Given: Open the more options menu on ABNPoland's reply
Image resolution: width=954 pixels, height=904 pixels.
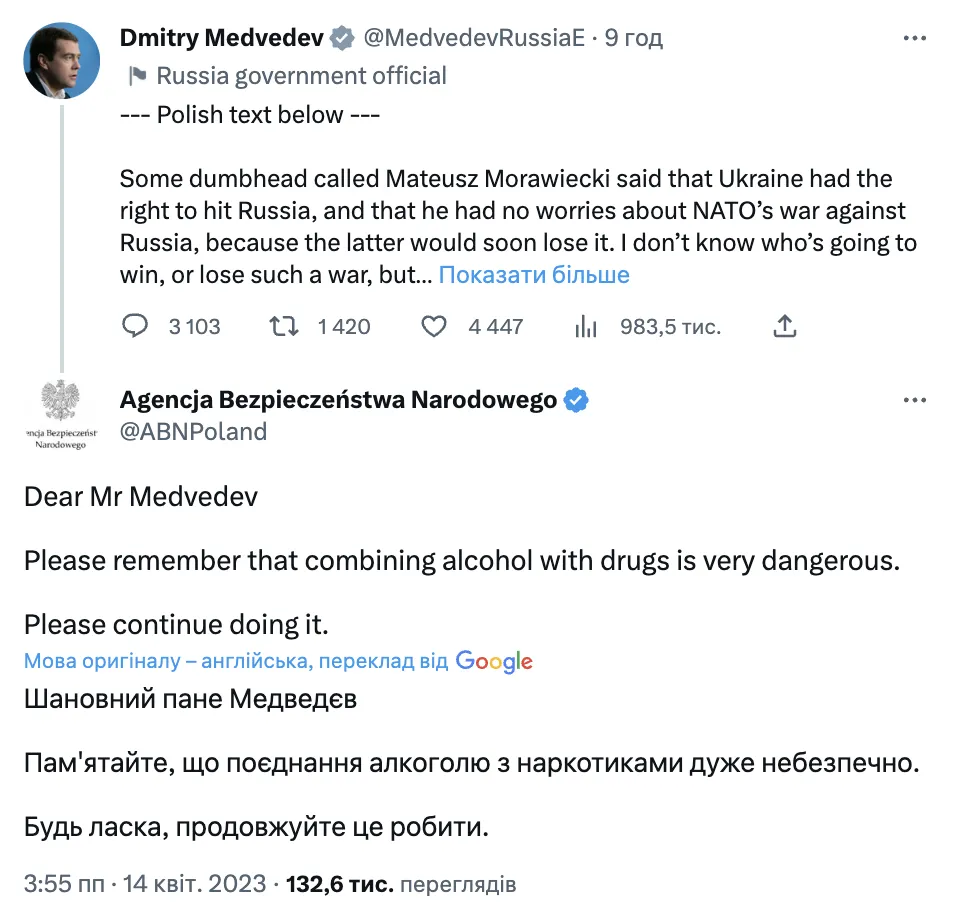Looking at the screenshot, I should click(x=915, y=399).
